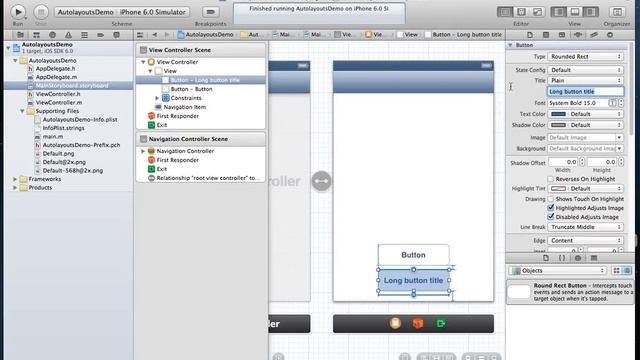Show the Breakpoint navigator
The image size is (640, 360).
point(100,35)
